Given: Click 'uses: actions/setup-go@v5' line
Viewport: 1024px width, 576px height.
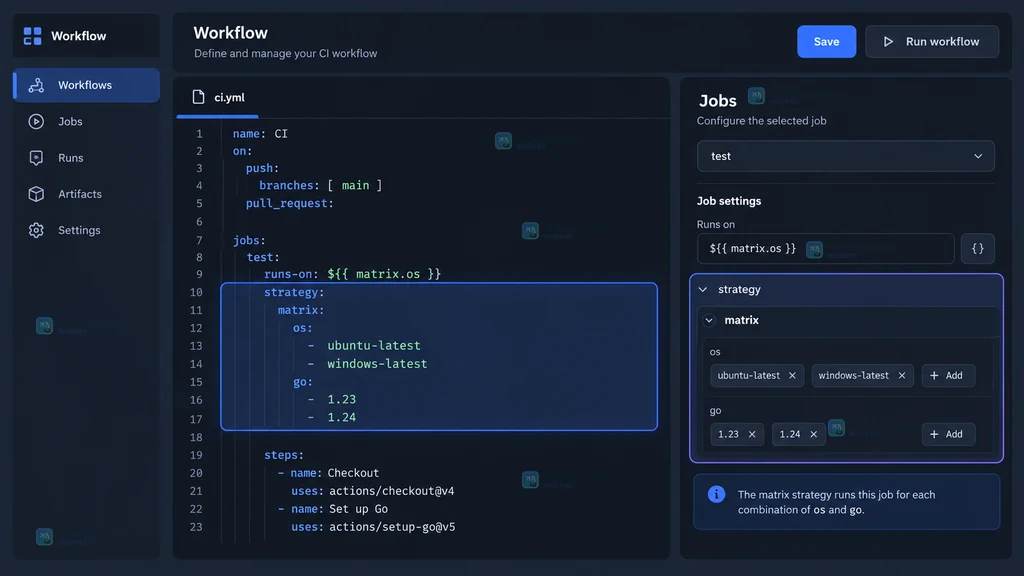Looking at the screenshot, I should [373, 527].
